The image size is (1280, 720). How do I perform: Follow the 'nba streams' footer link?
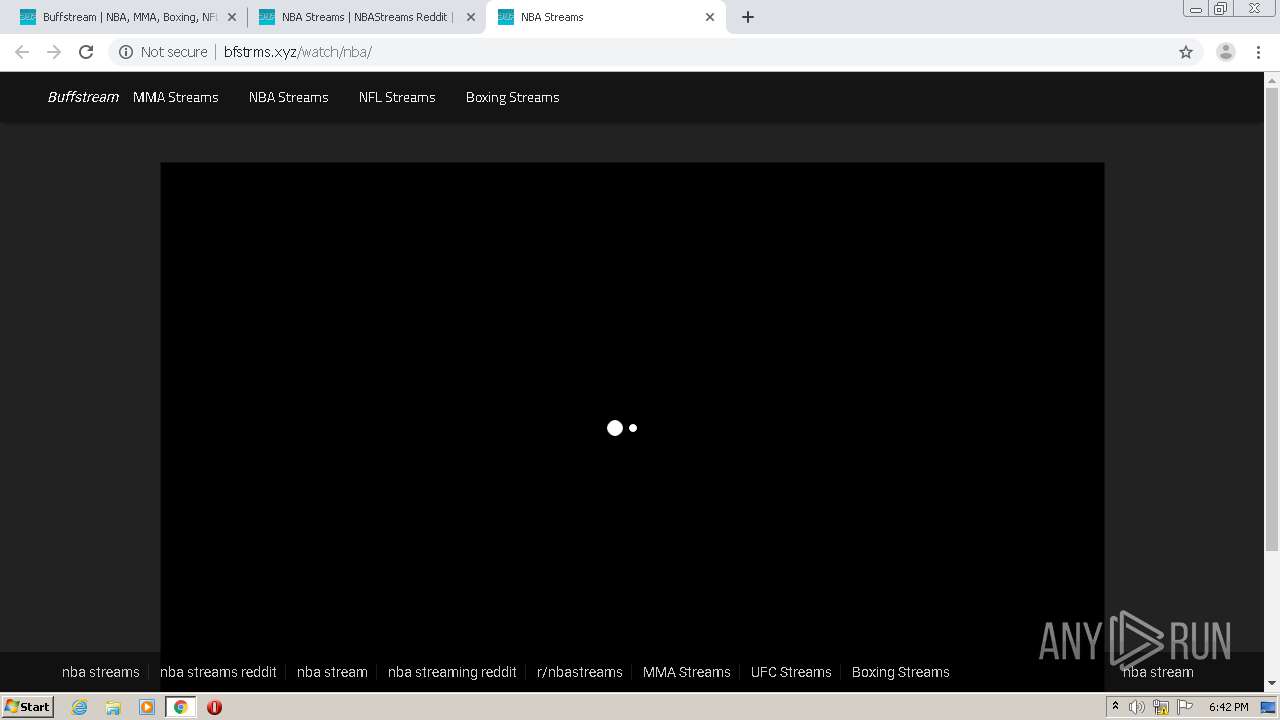pos(101,672)
